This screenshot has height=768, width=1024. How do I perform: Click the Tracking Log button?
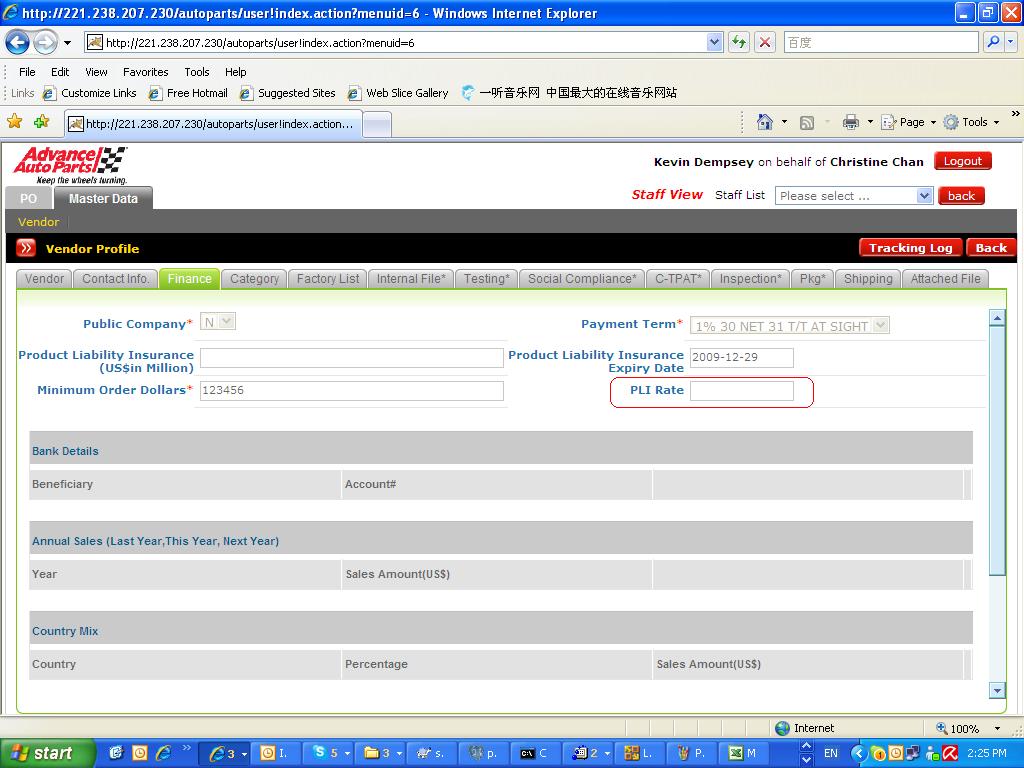tap(910, 248)
